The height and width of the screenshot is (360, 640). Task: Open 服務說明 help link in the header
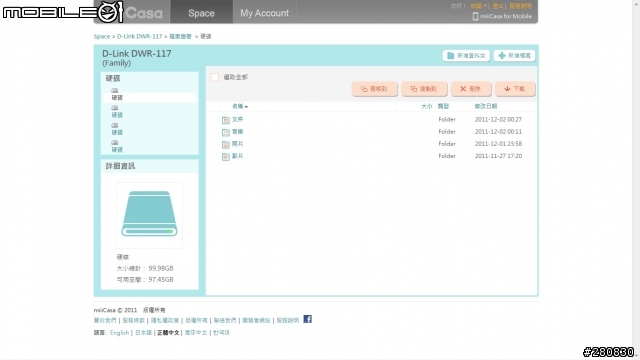pyautogui.click(x=520, y=6)
